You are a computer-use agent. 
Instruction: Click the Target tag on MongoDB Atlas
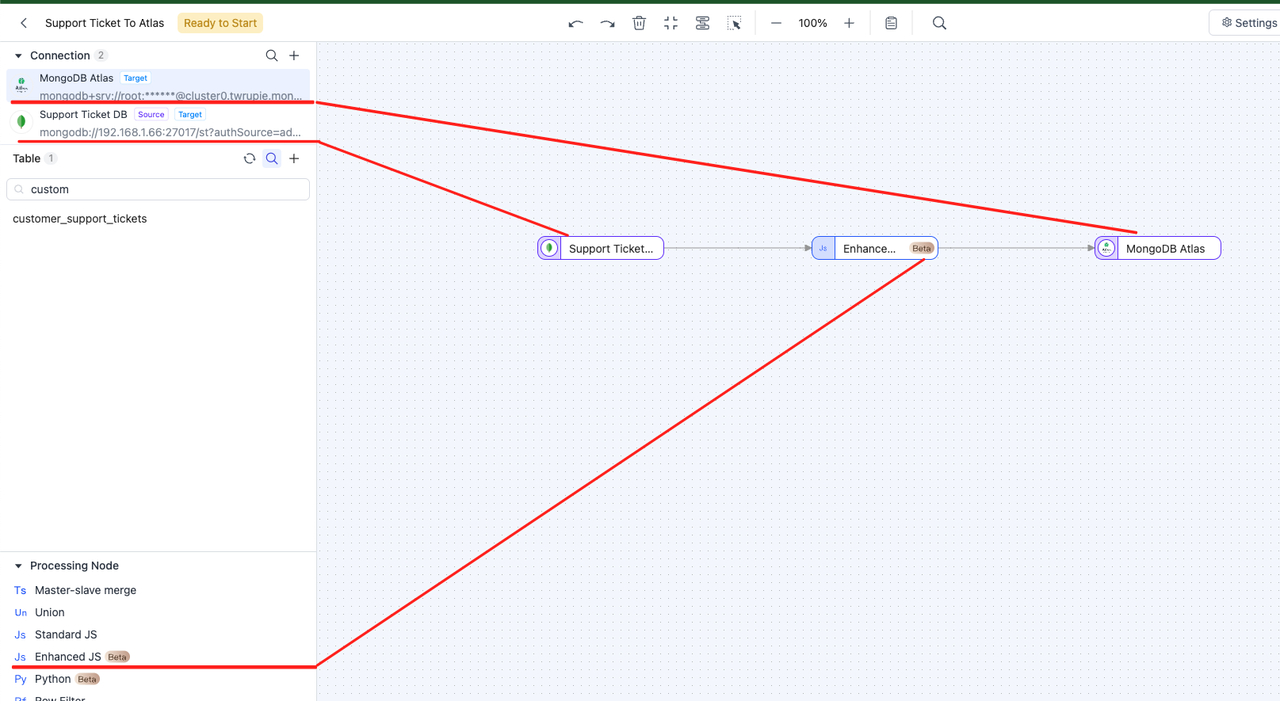tap(135, 78)
